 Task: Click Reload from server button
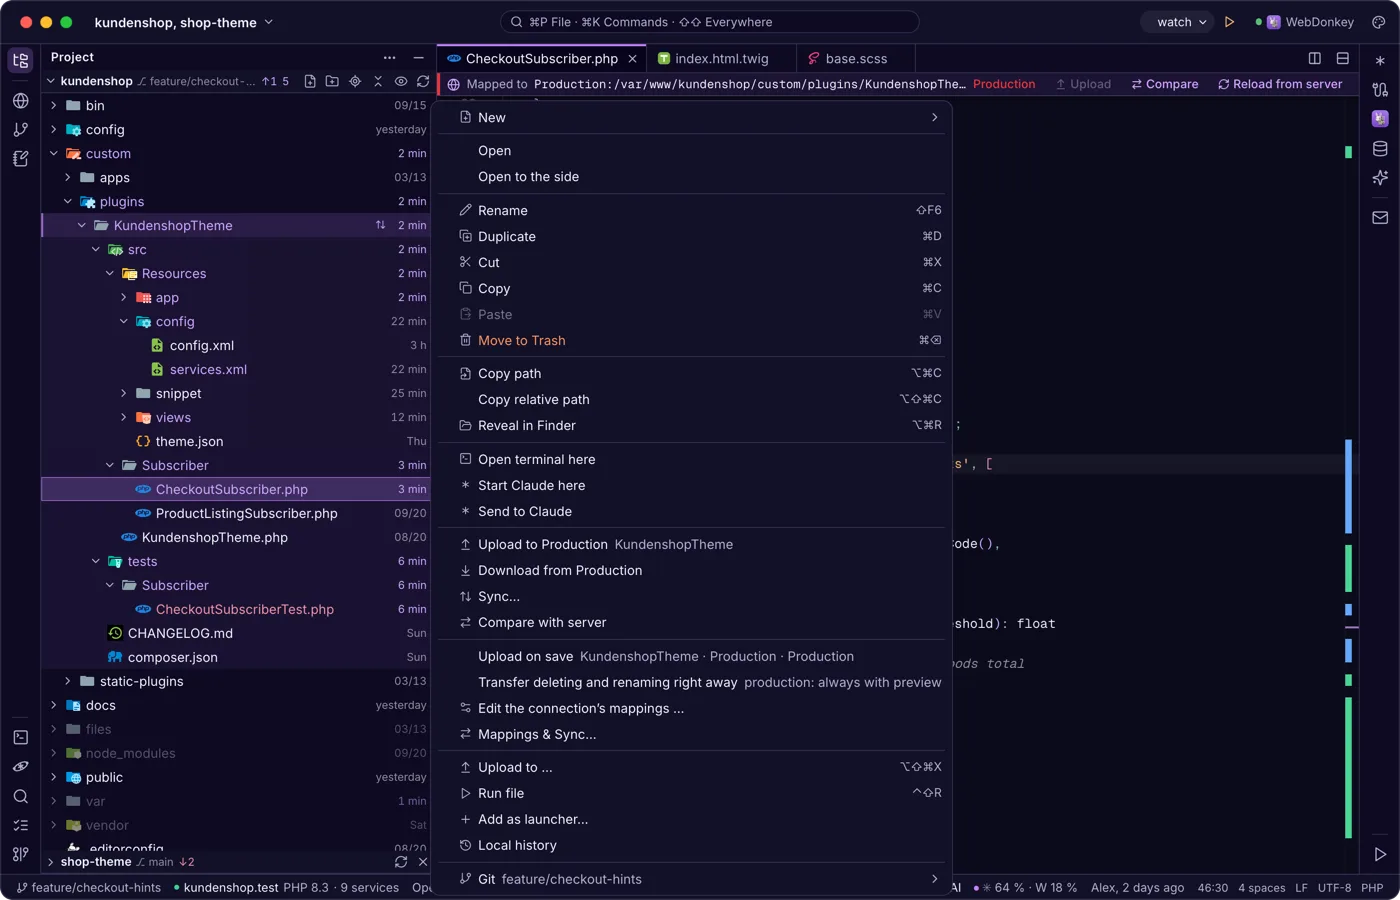[x=1280, y=84]
